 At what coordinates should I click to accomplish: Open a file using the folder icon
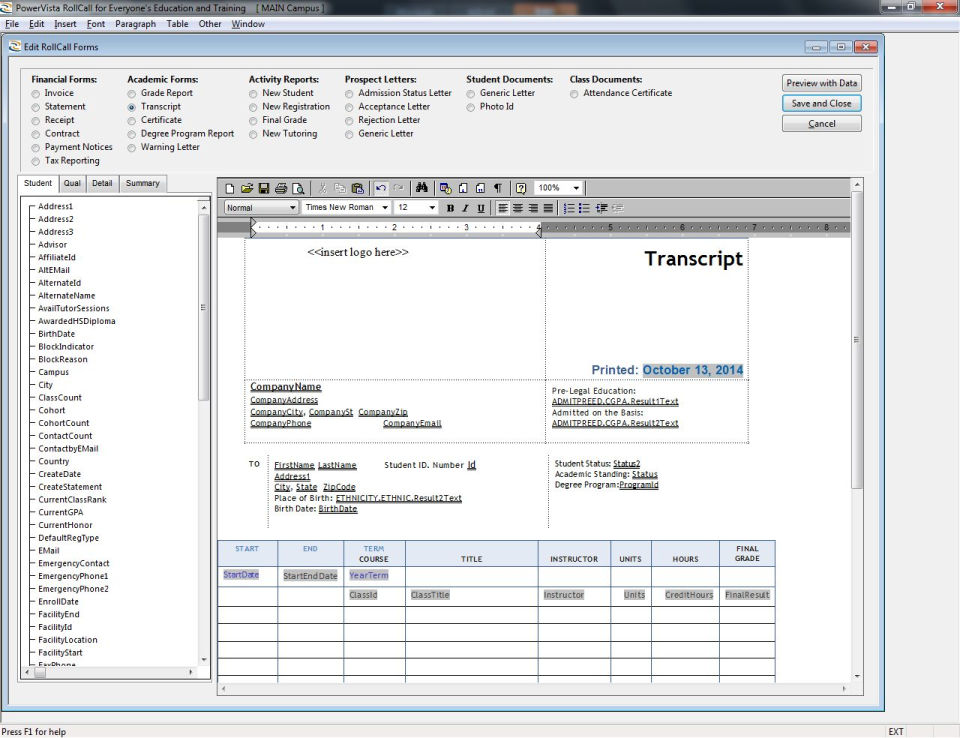tap(247, 188)
